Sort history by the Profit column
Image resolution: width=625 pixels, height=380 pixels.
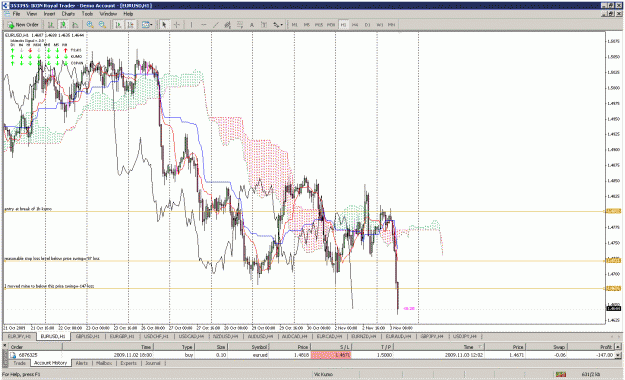click(x=591, y=347)
